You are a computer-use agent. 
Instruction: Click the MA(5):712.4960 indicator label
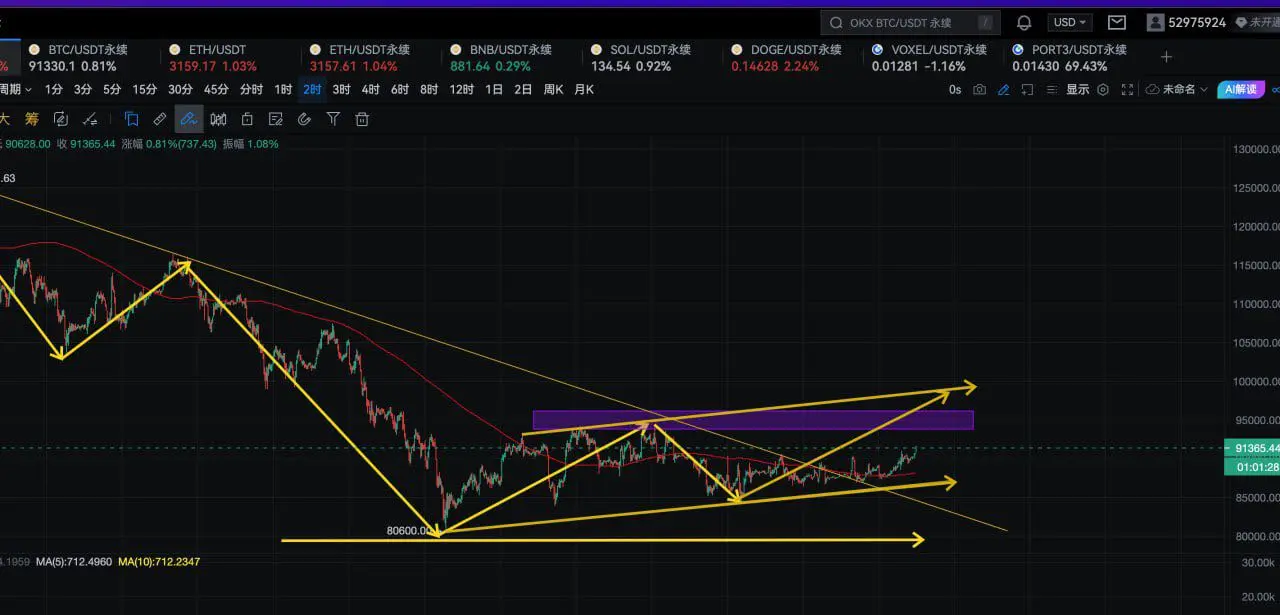tap(73, 562)
